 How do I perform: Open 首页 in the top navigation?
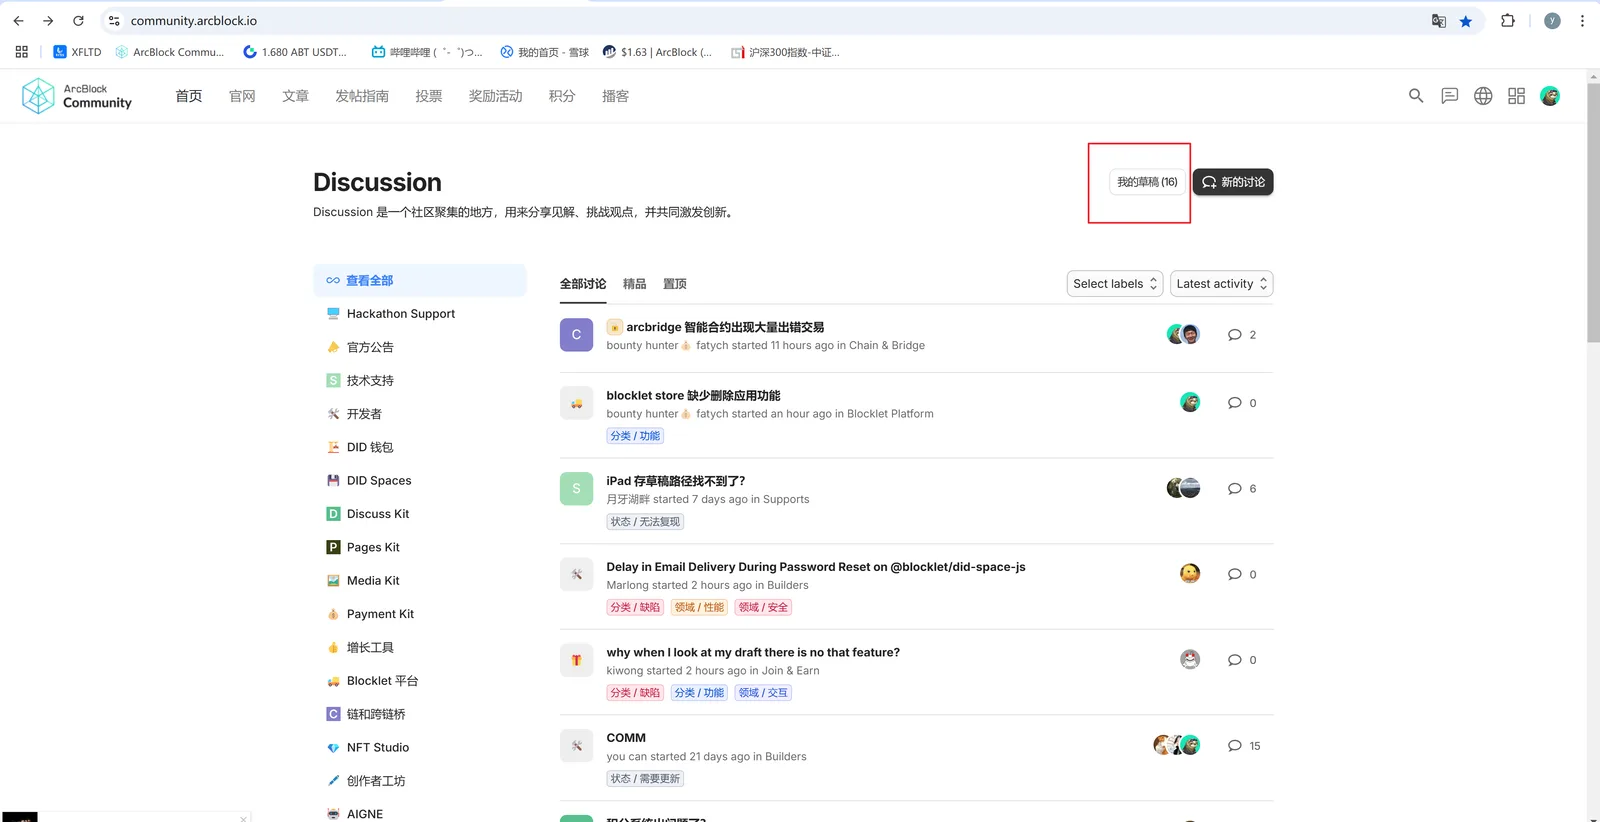point(189,96)
